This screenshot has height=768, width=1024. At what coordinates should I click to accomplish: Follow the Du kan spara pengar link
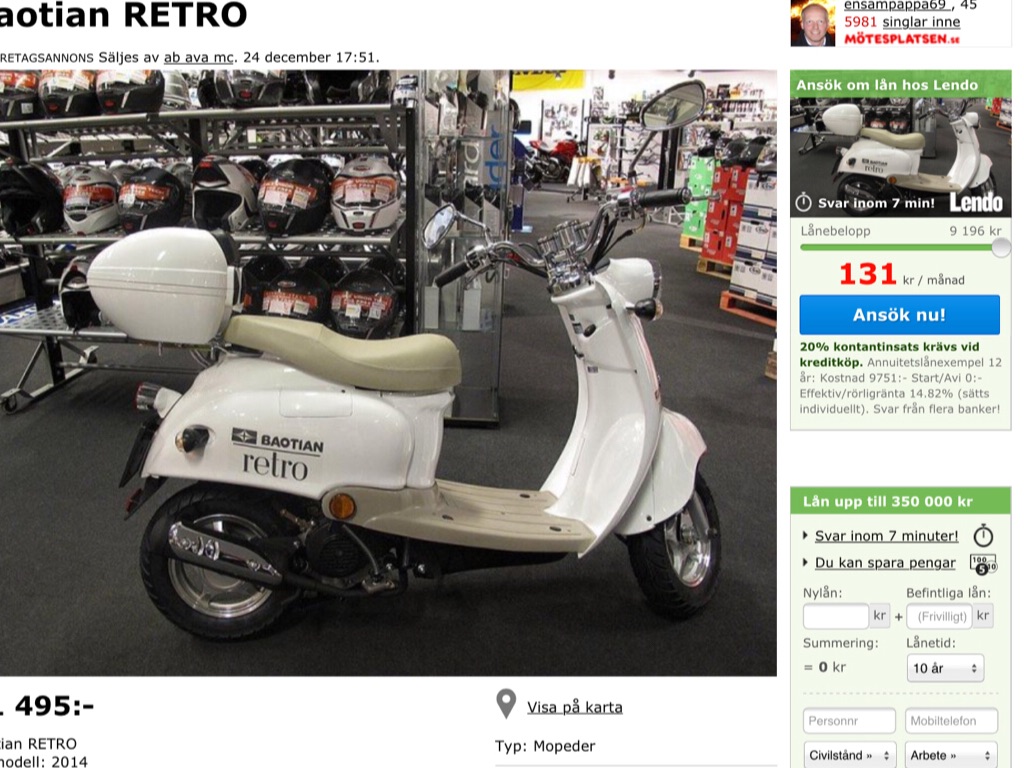pyautogui.click(x=885, y=563)
